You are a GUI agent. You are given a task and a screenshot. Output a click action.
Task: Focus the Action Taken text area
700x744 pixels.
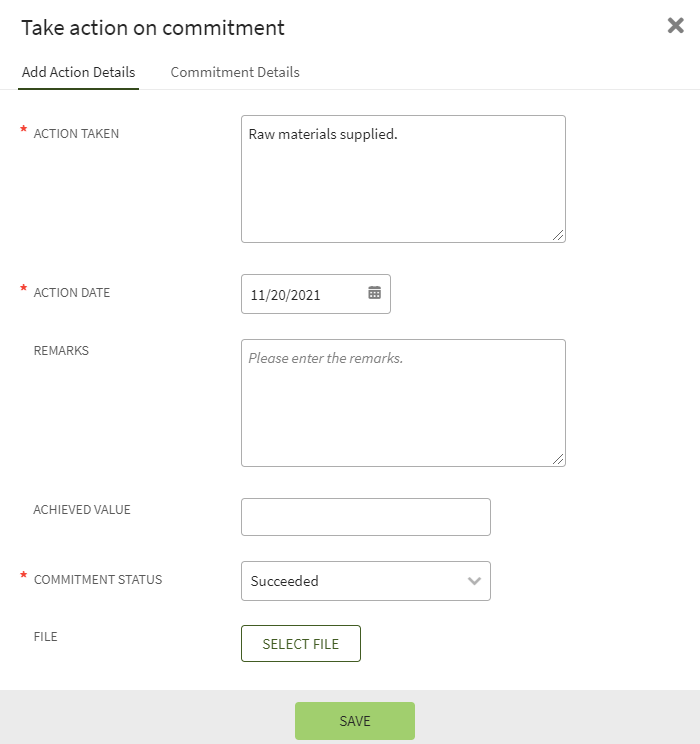point(403,178)
